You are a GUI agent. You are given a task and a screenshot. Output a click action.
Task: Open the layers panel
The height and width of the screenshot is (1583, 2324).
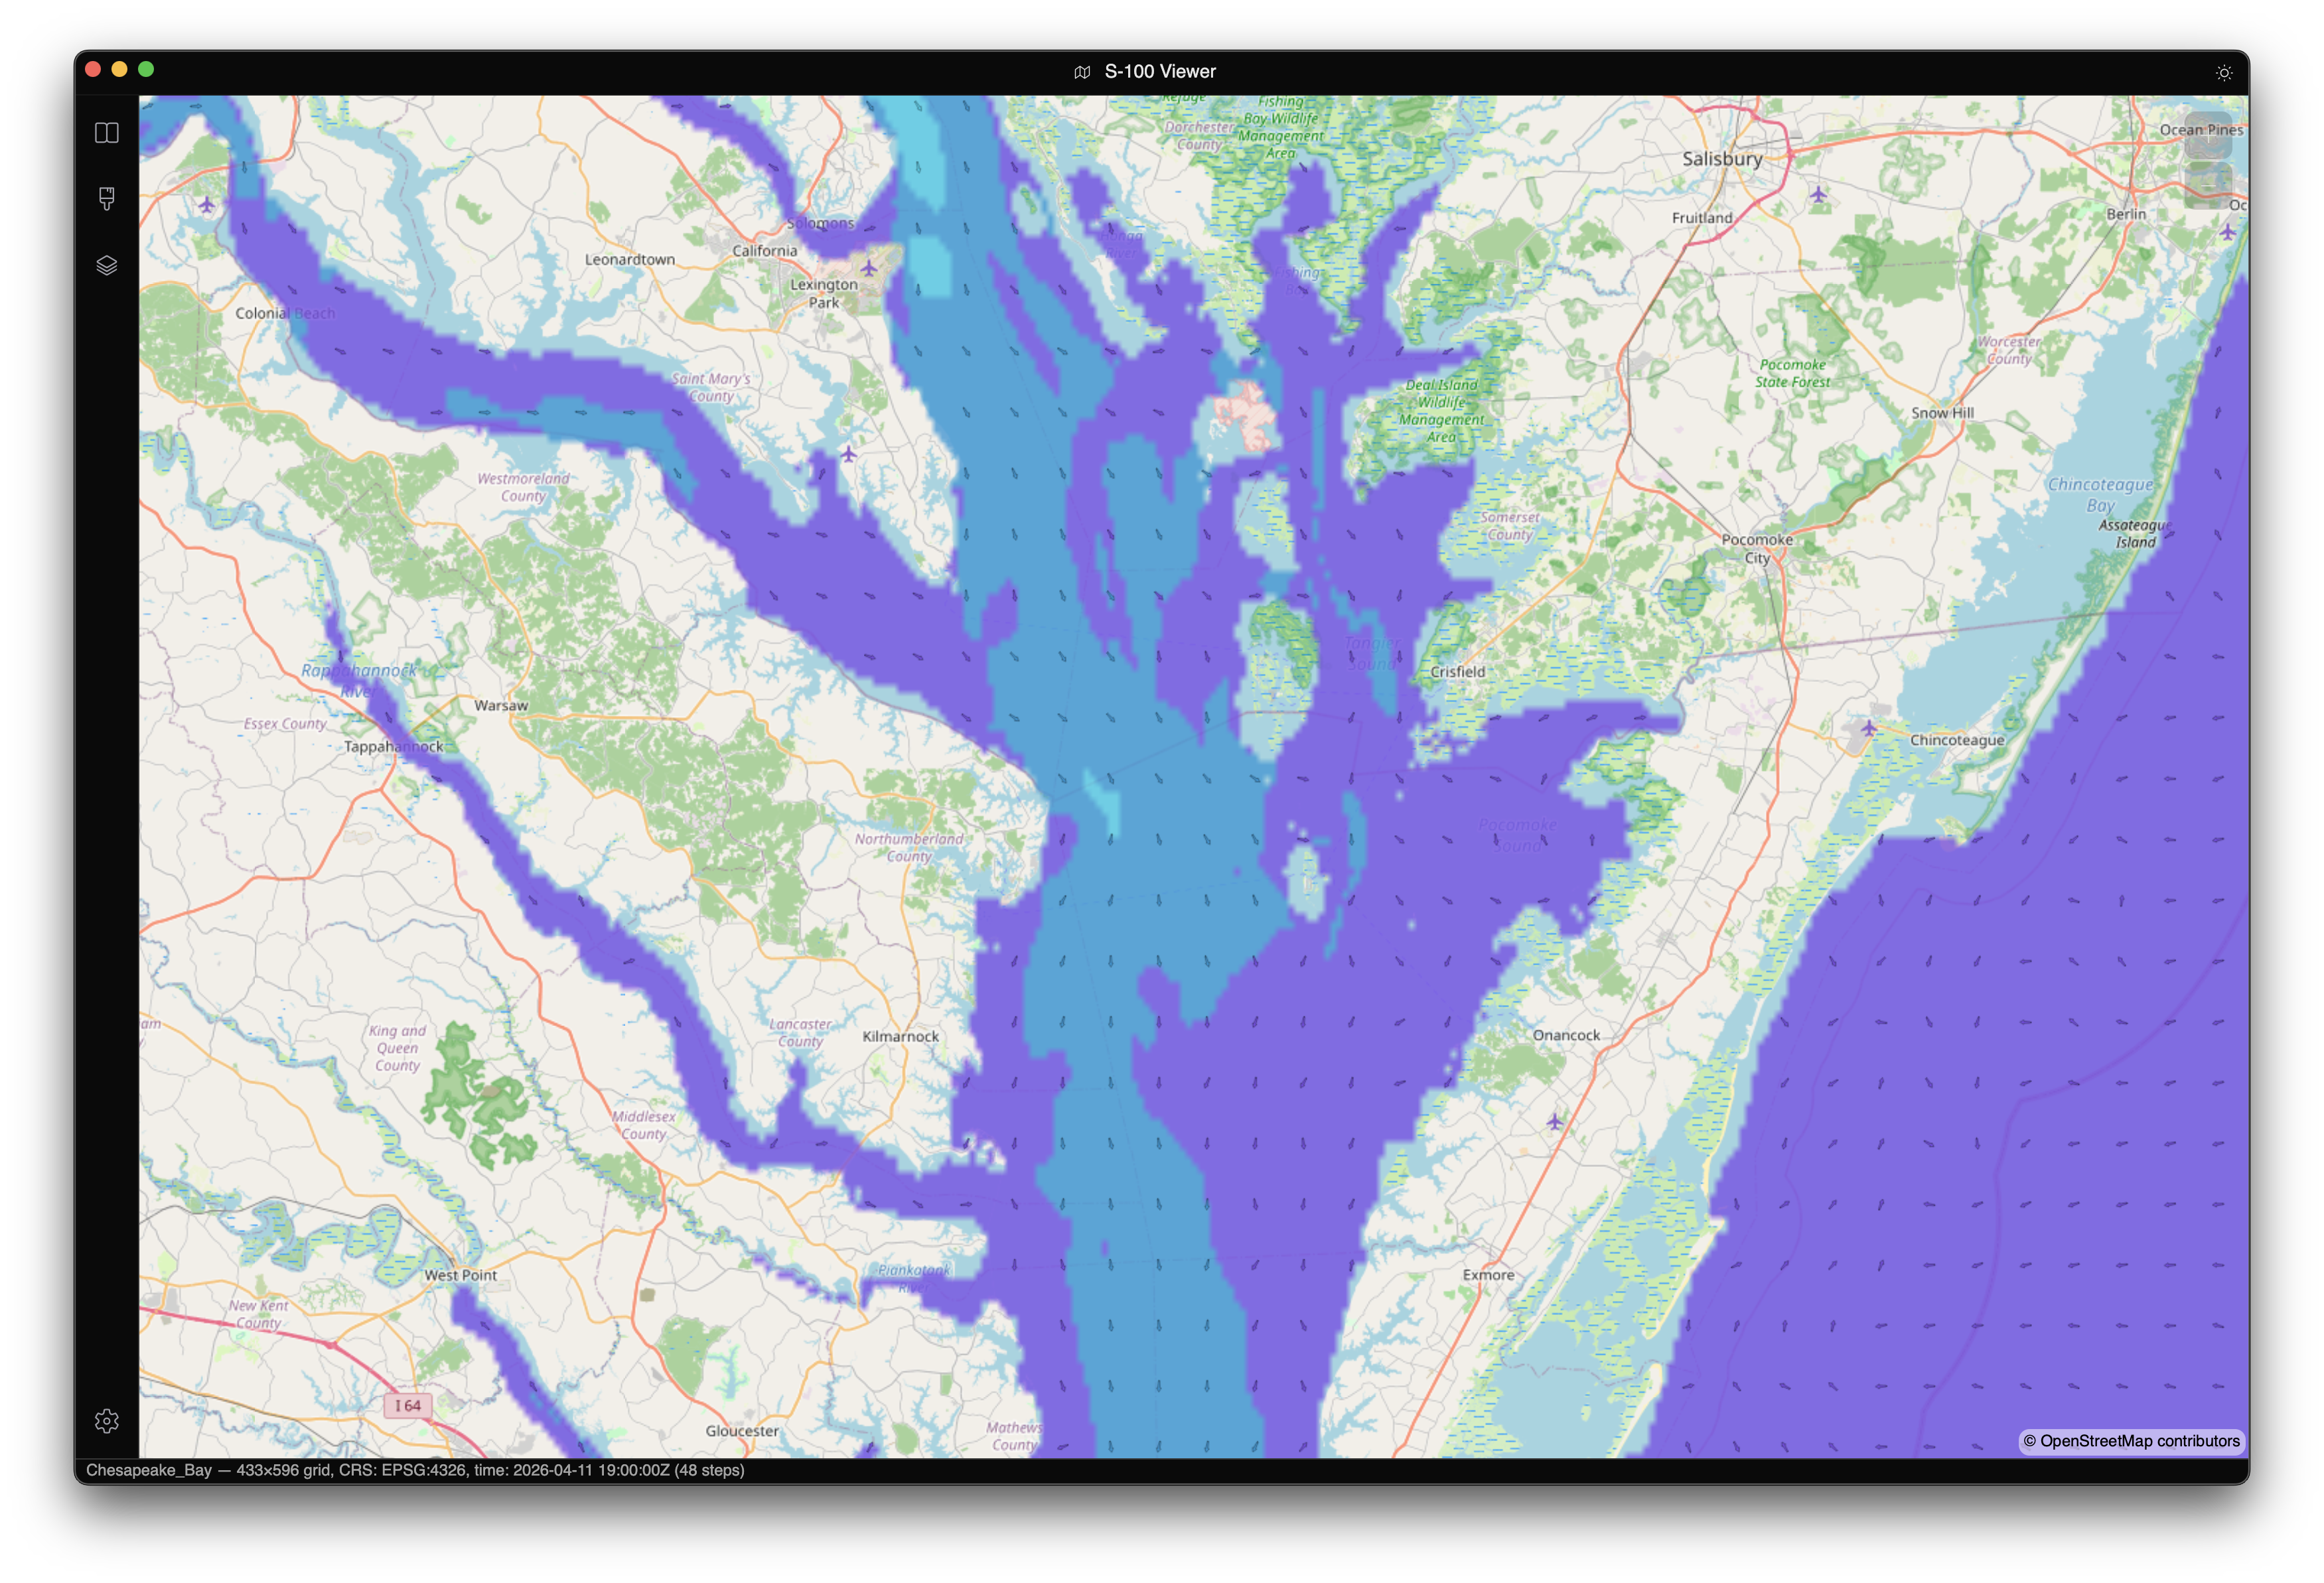(x=107, y=265)
